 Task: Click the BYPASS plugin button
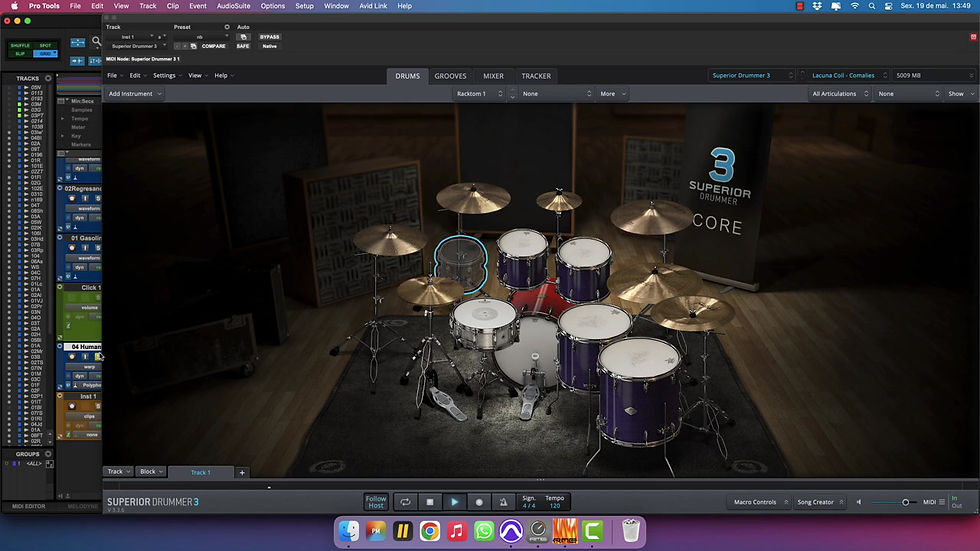click(269, 37)
